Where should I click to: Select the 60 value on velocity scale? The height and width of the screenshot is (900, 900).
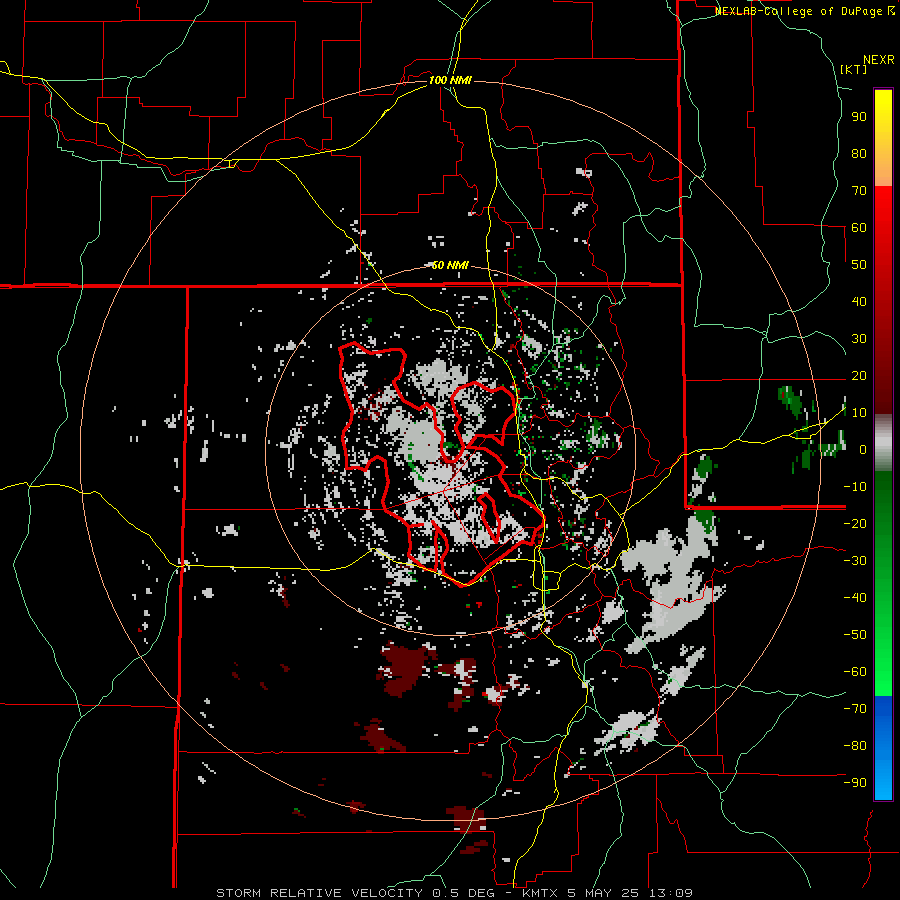coord(859,228)
